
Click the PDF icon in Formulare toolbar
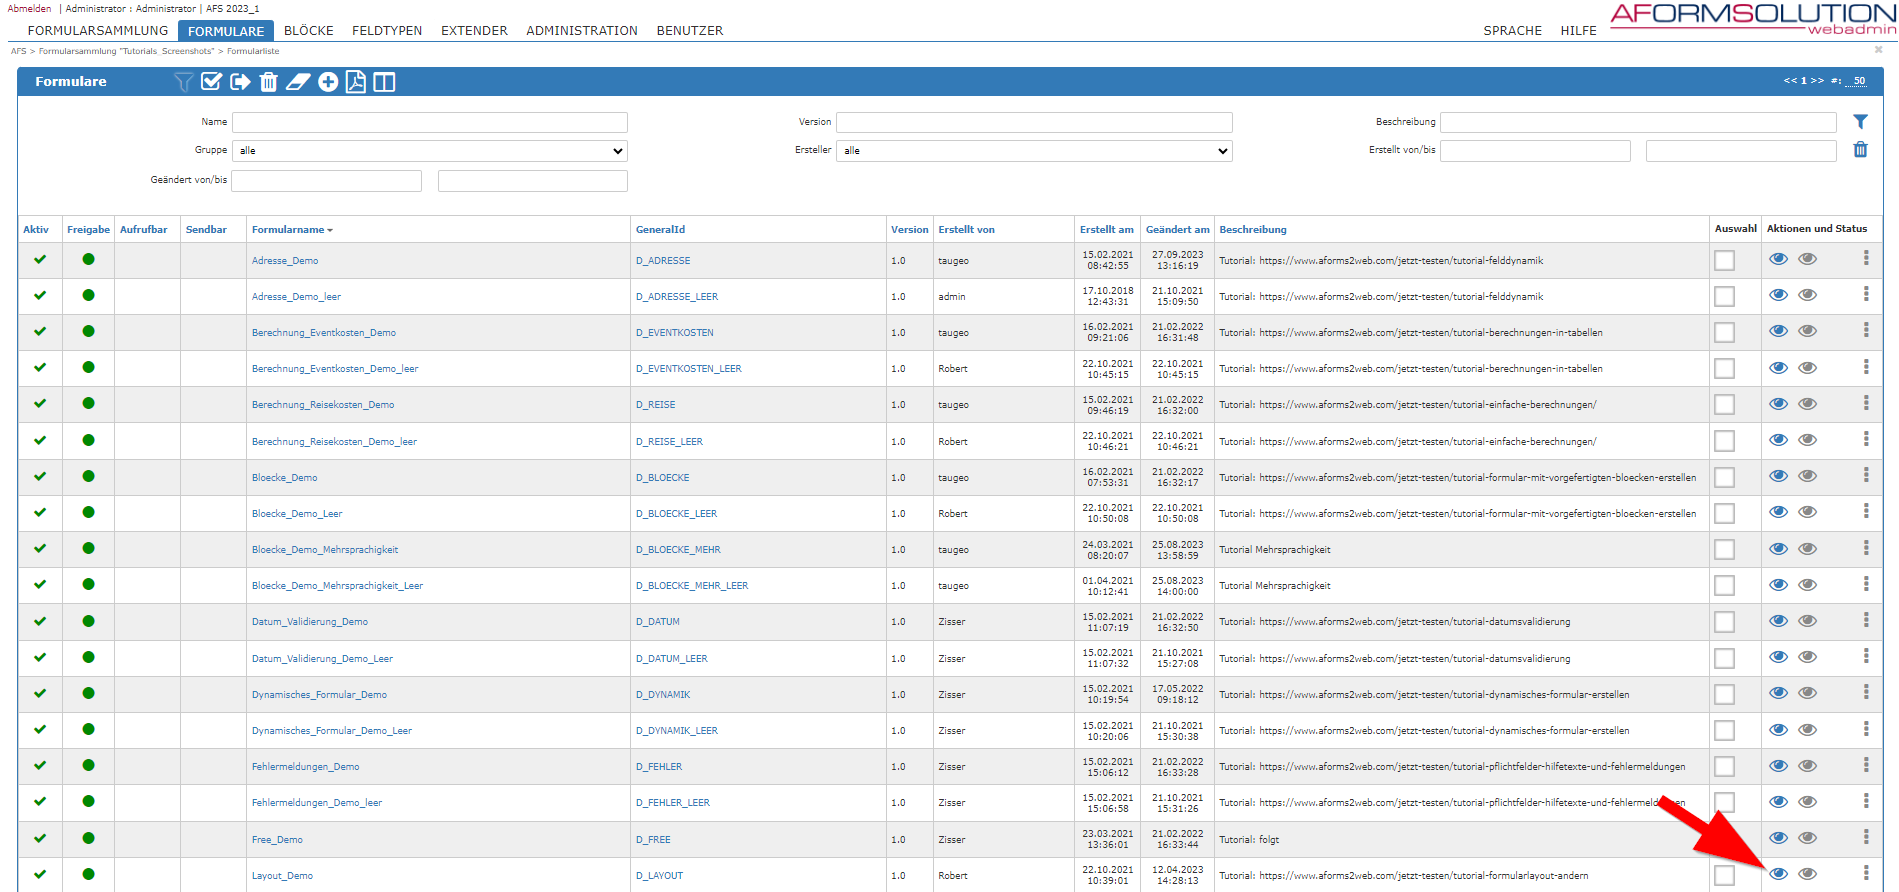coord(356,82)
